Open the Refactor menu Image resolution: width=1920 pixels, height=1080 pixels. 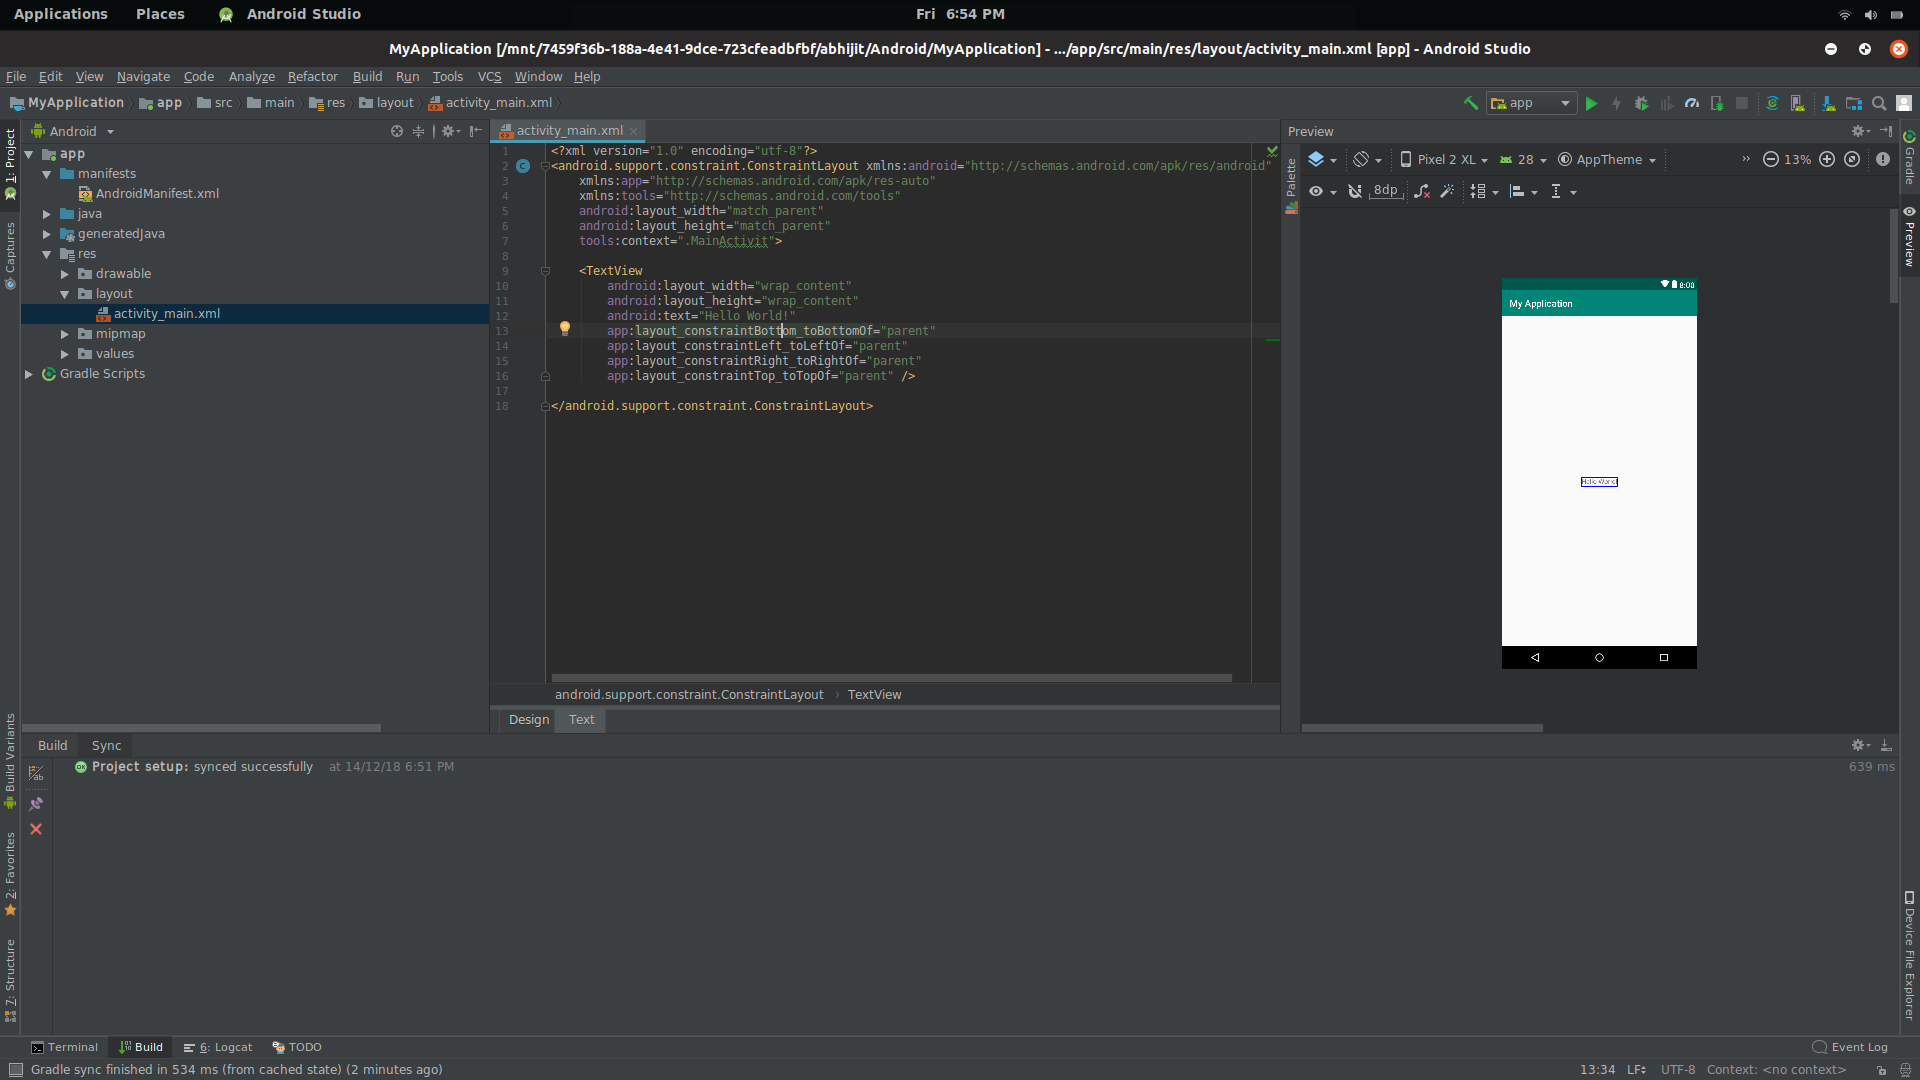point(312,76)
